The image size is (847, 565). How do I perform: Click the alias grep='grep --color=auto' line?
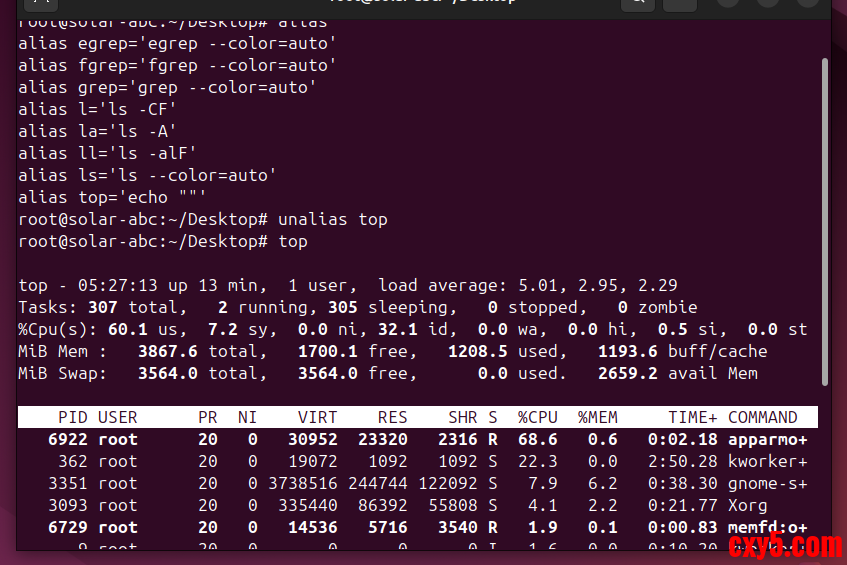pyautogui.click(x=167, y=88)
